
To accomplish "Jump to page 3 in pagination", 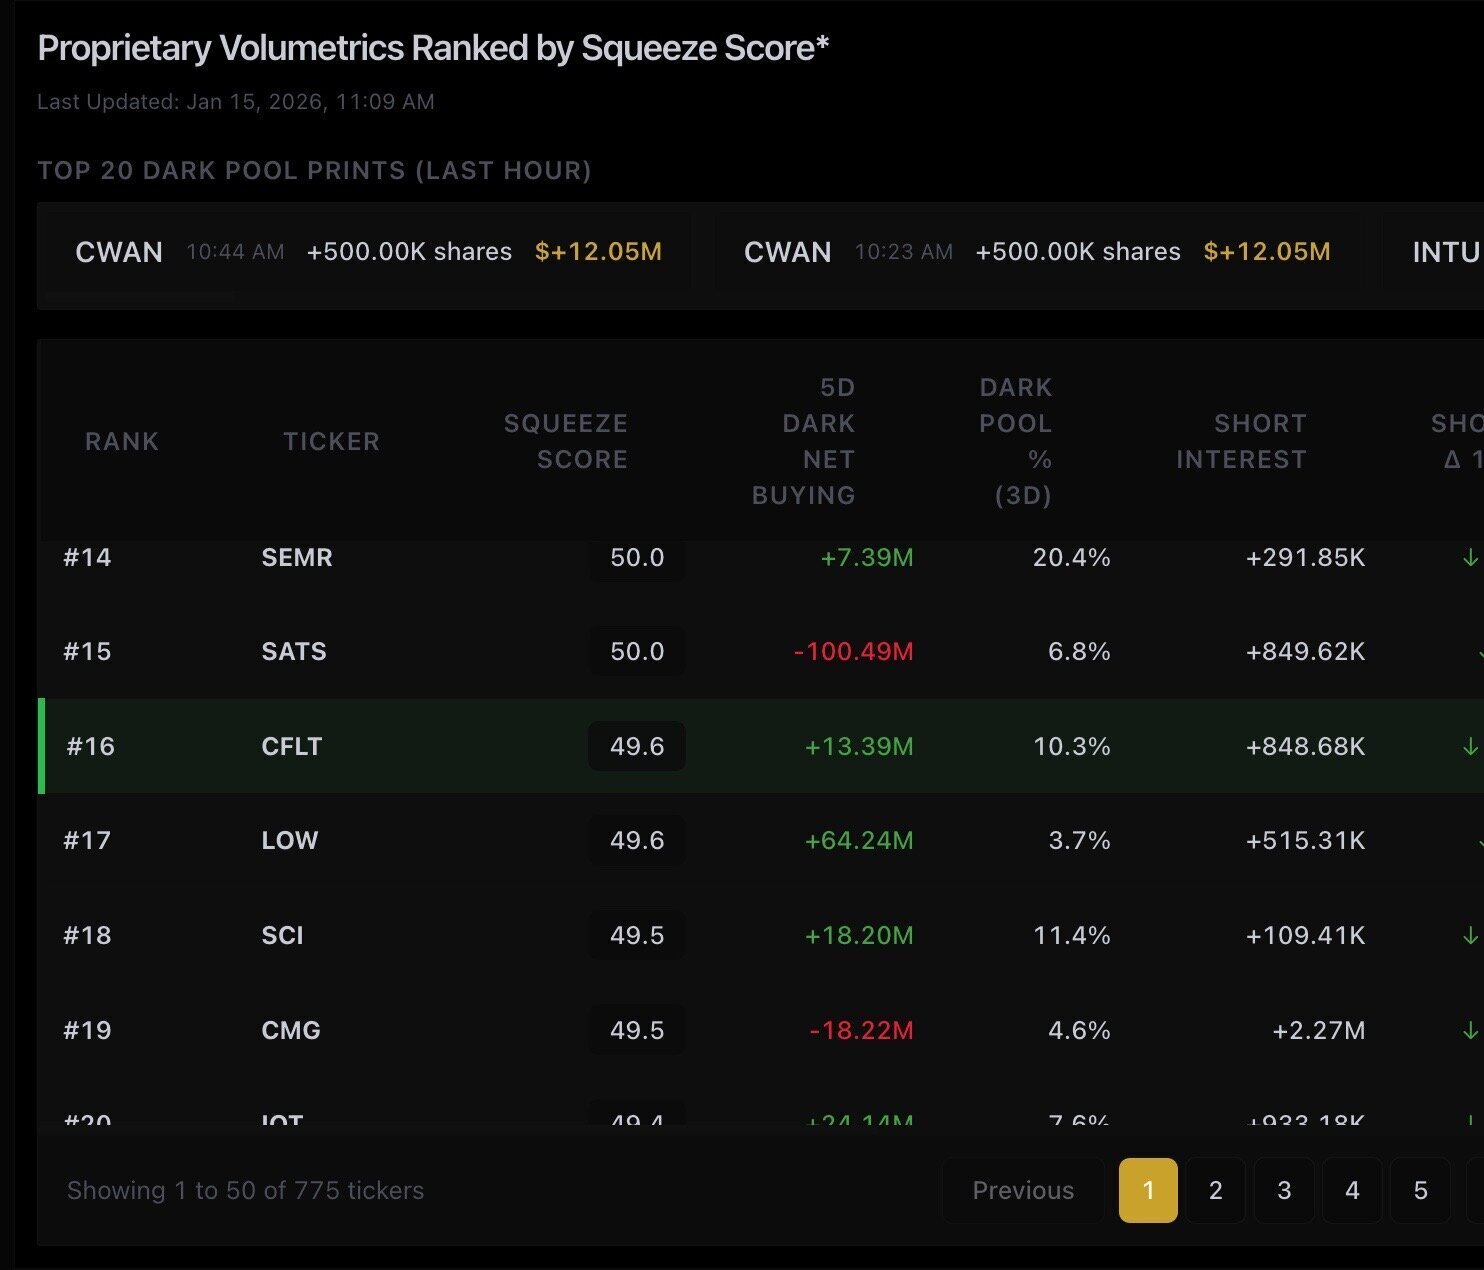I will 1284,1190.
